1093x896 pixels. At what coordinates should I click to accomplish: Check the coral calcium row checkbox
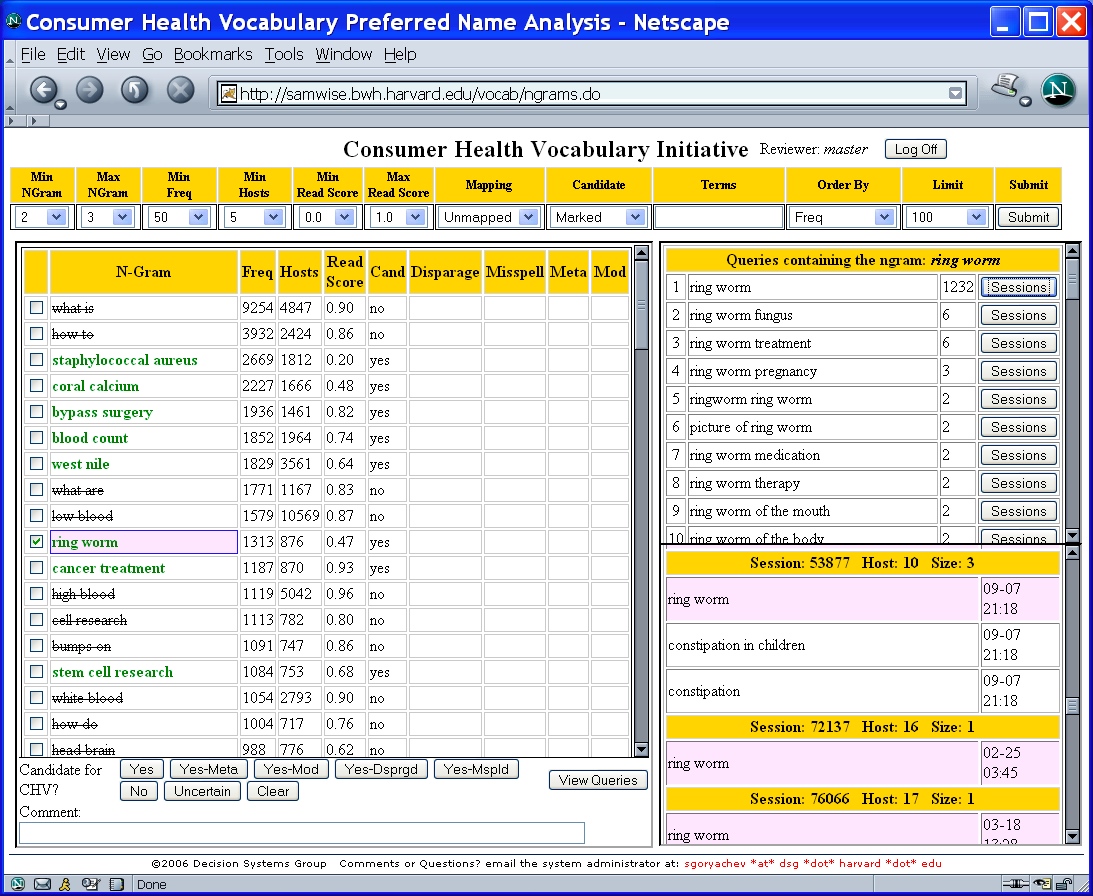[x=37, y=386]
